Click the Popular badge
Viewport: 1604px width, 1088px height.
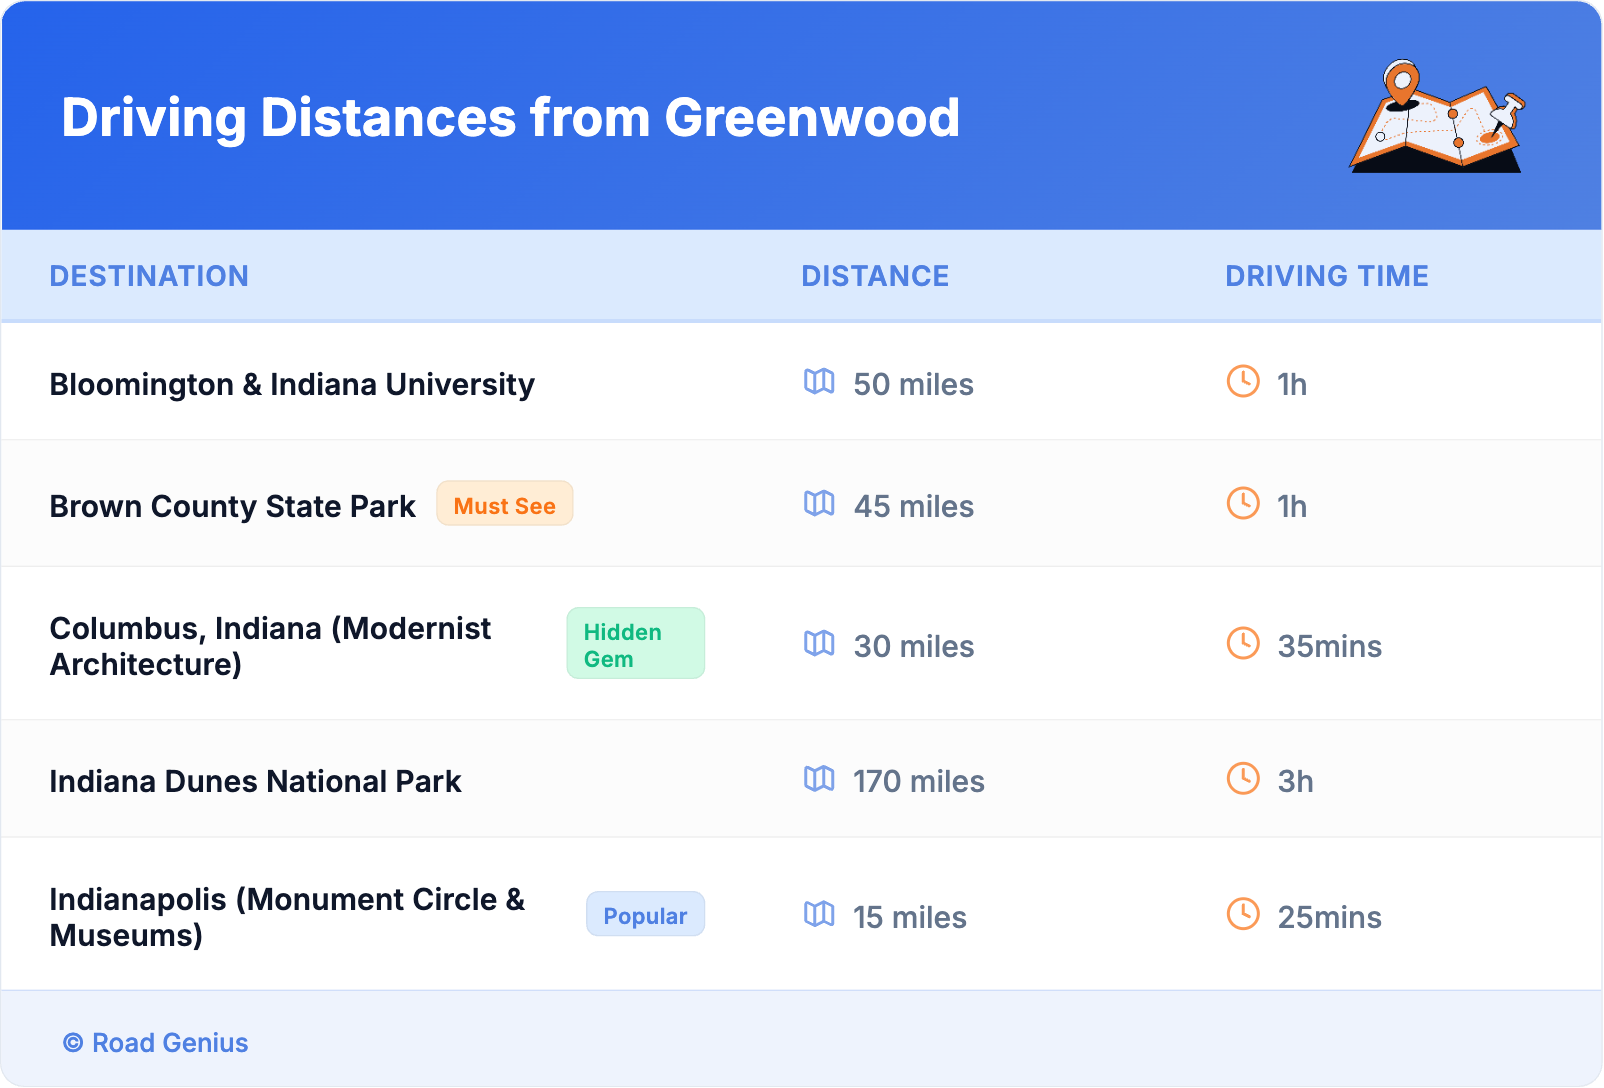tap(645, 915)
